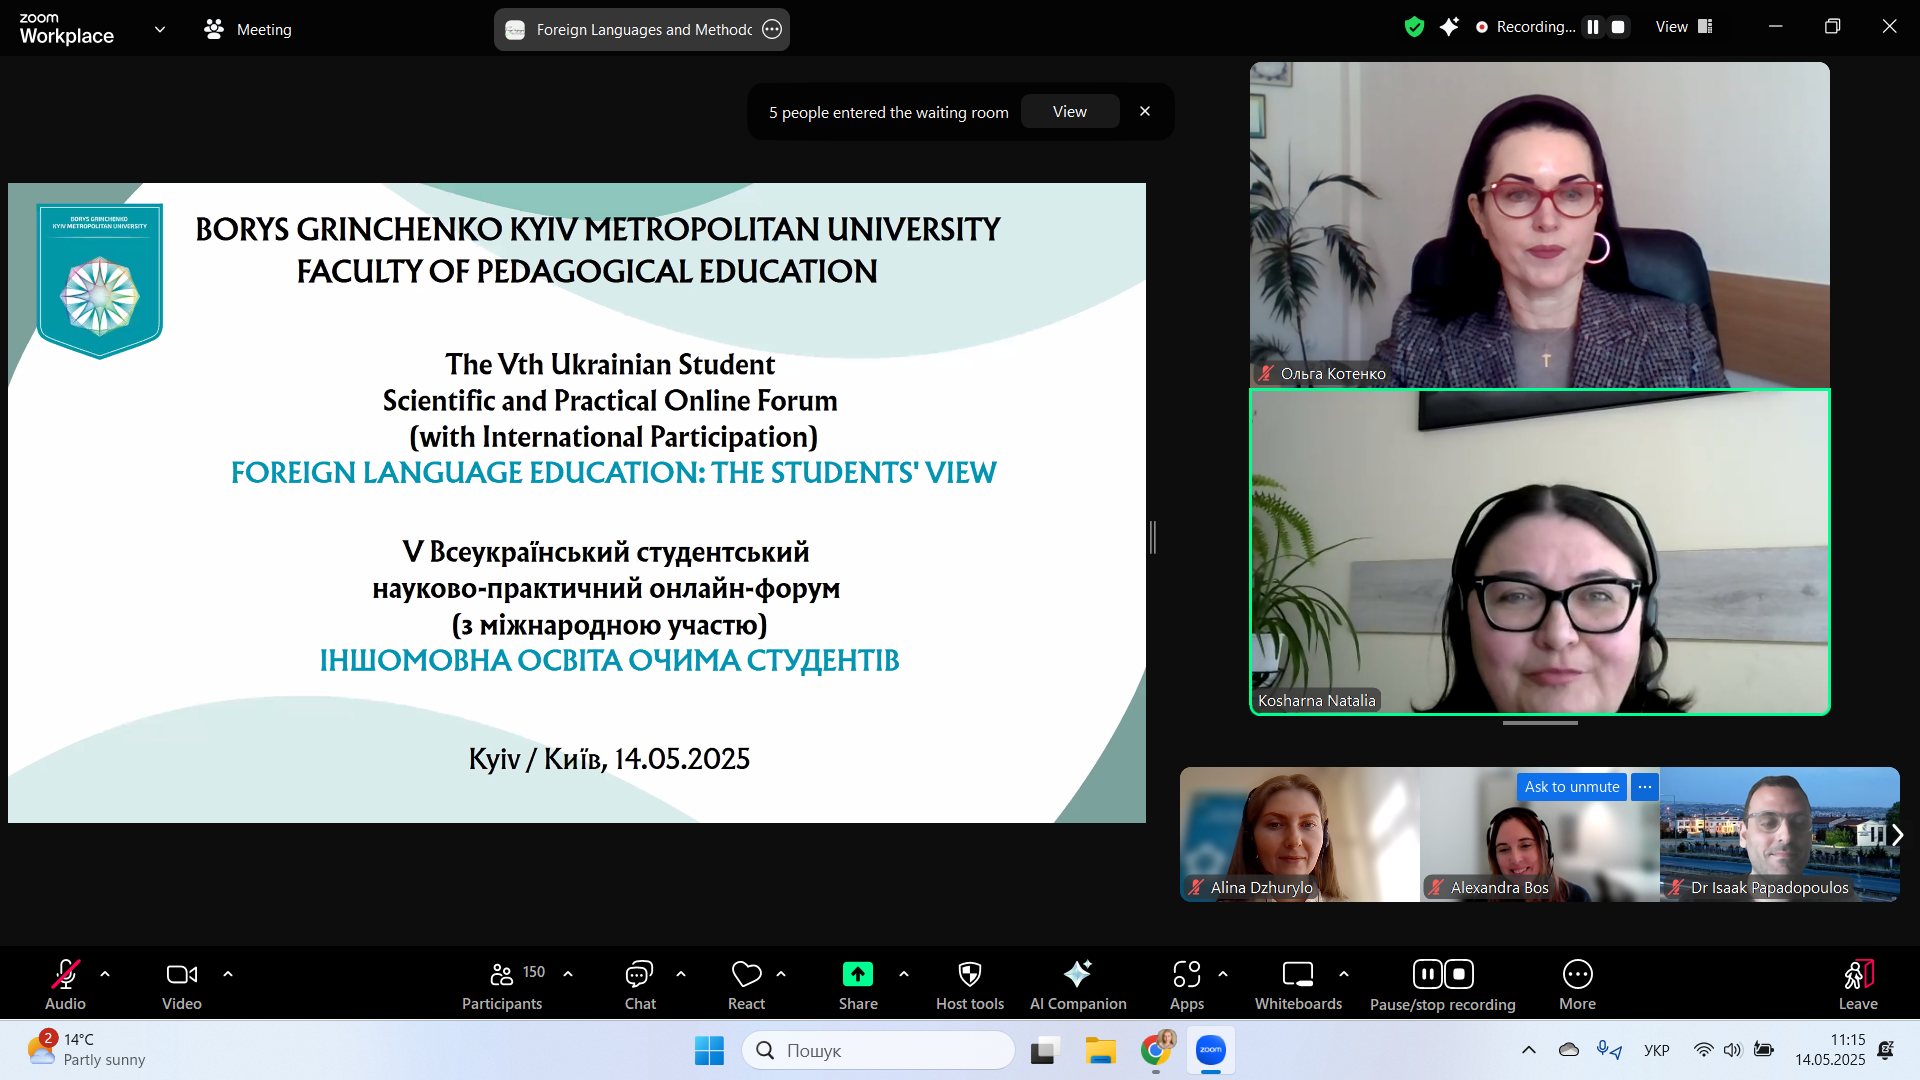Pause the recording in top bar
Screen dimensions: 1920x1080
coord(1593,27)
